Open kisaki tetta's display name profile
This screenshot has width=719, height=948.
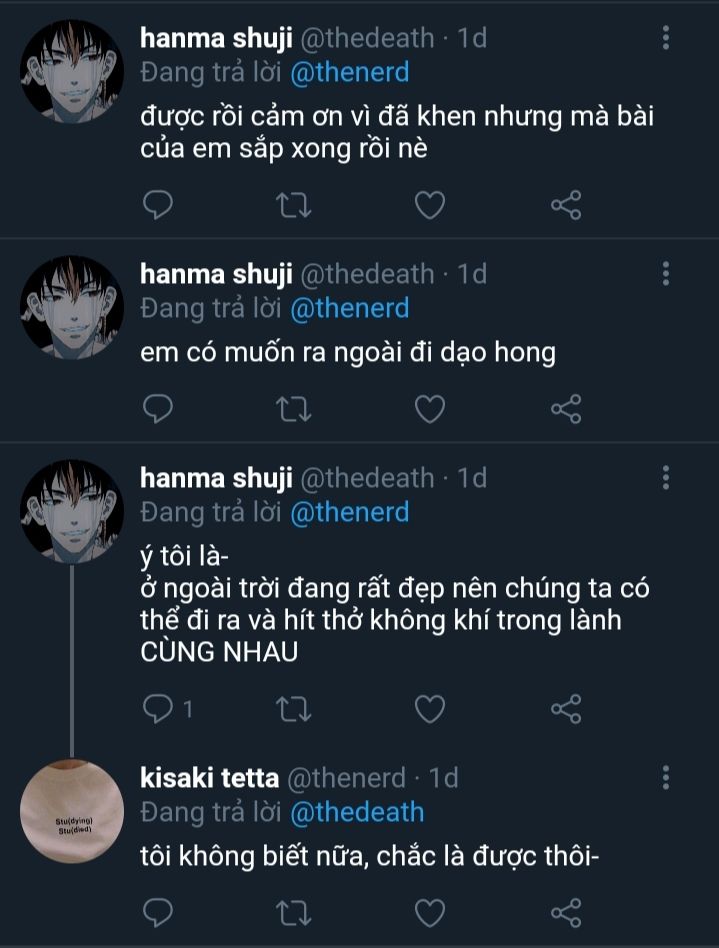pos(208,778)
